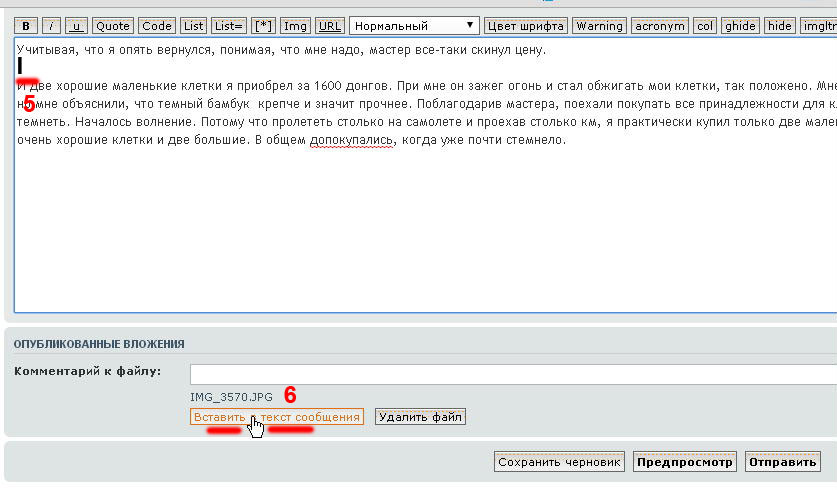The width and height of the screenshot is (837, 490).
Task: Click Сохранить черновик to save draft
Action: coord(560,462)
